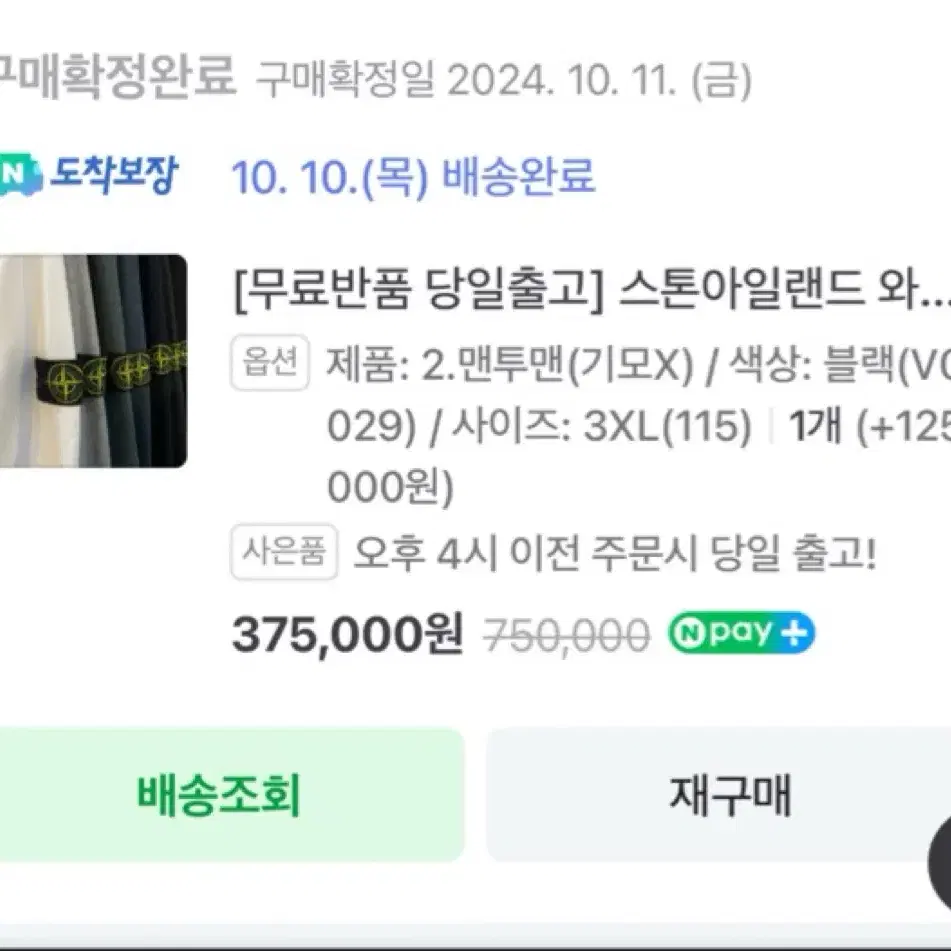951x951 pixels.
Task: Click the 1개 quantity text
Action: click(x=815, y=425)
